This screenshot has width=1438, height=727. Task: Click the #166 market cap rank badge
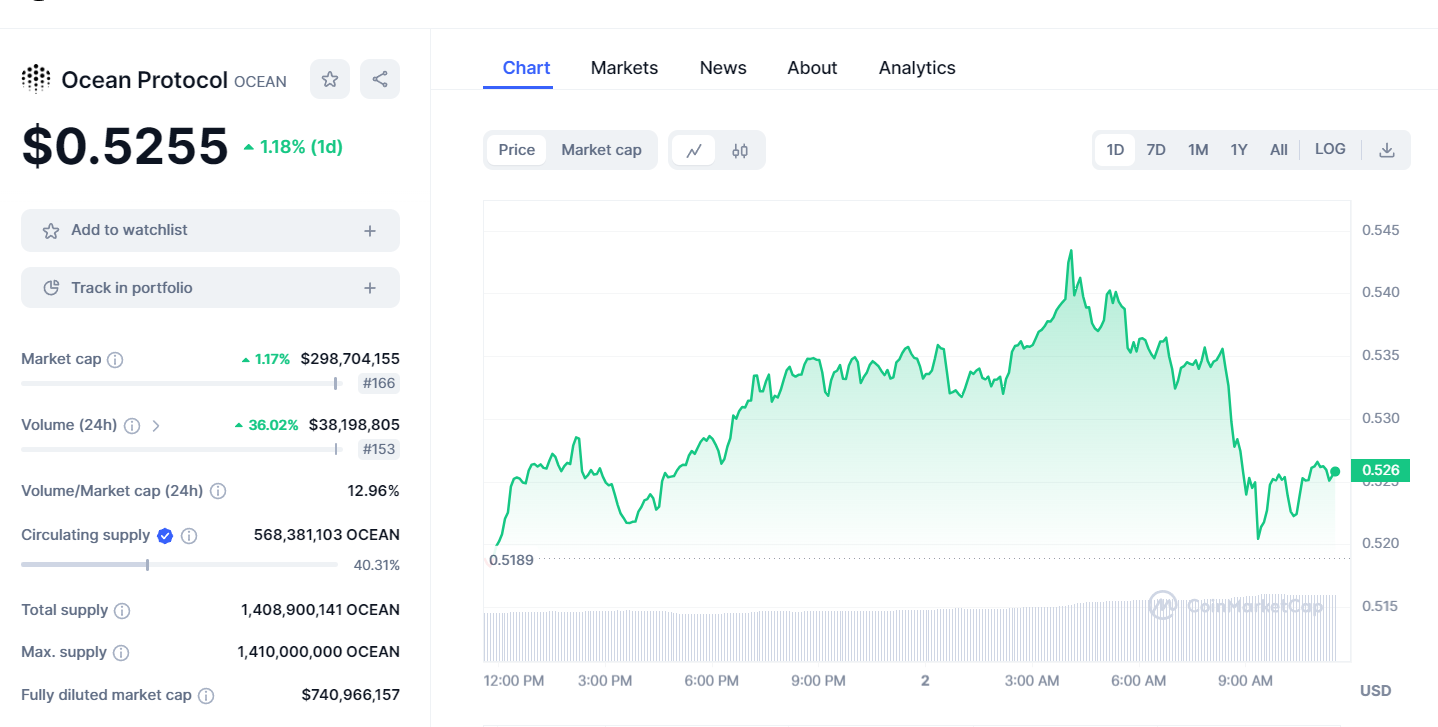pyautogui.click(x=379, y=383)
